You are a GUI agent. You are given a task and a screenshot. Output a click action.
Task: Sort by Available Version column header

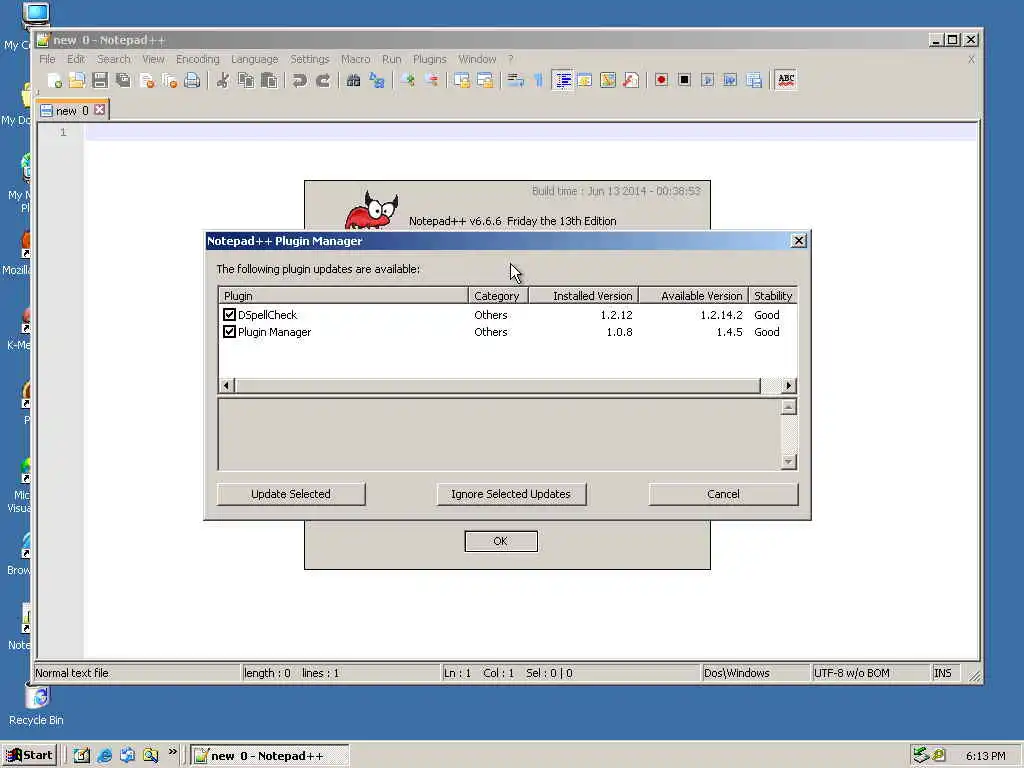(693, 296)
